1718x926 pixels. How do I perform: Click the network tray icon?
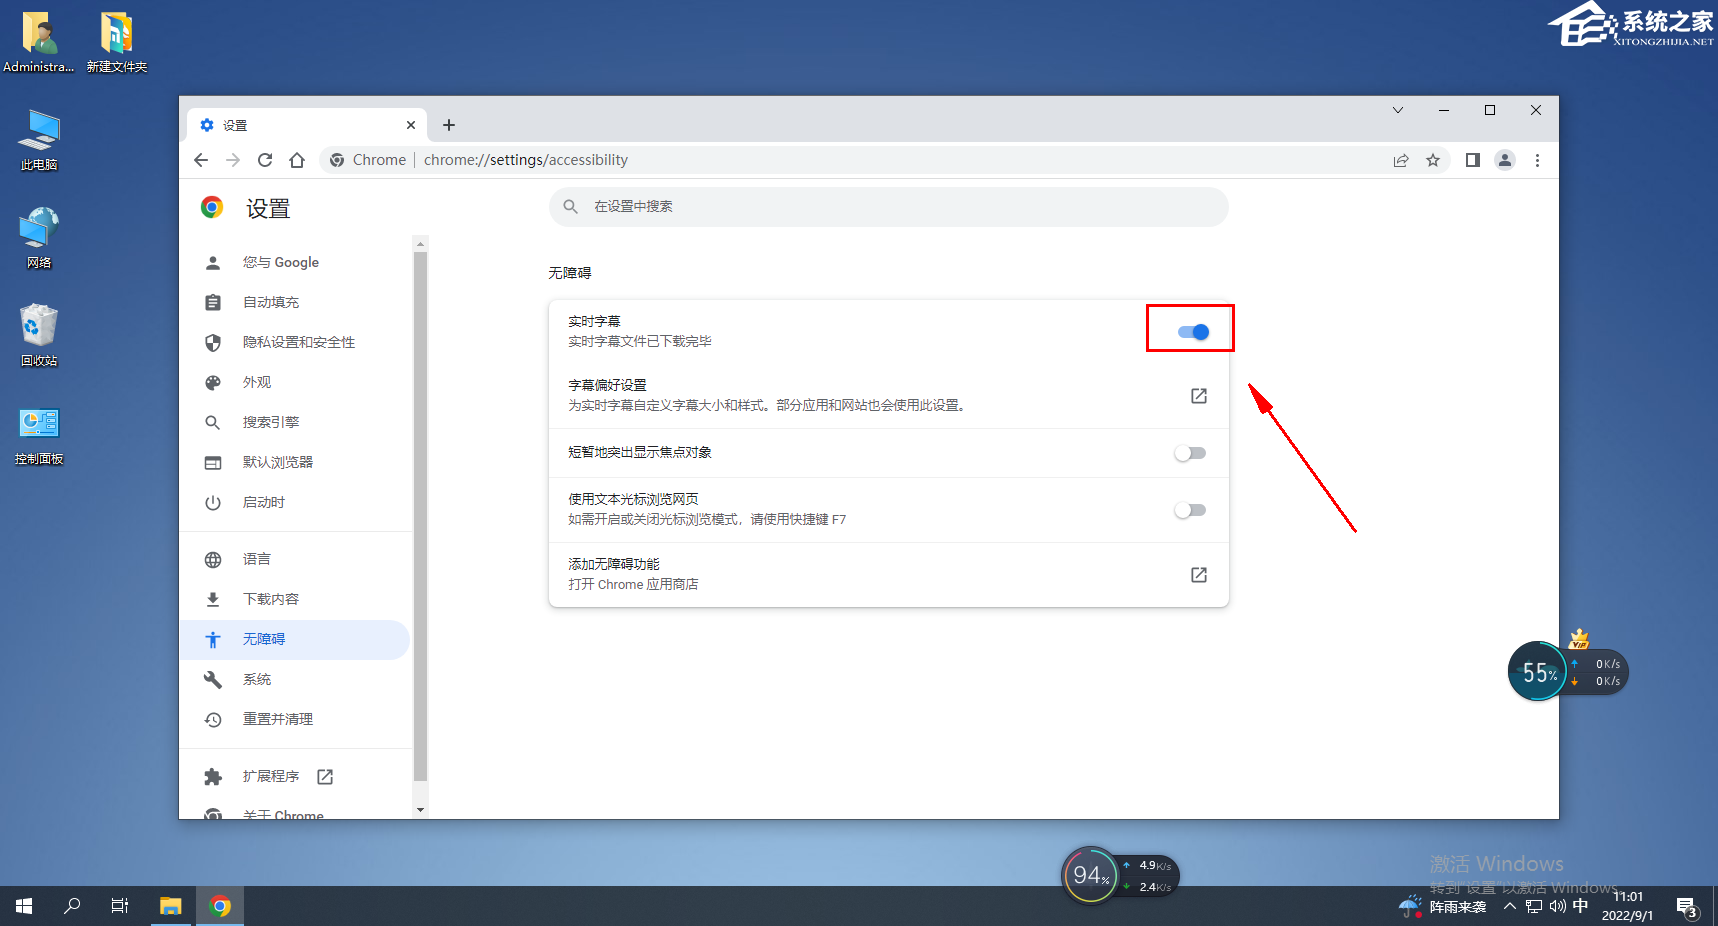coord(1534,907)
